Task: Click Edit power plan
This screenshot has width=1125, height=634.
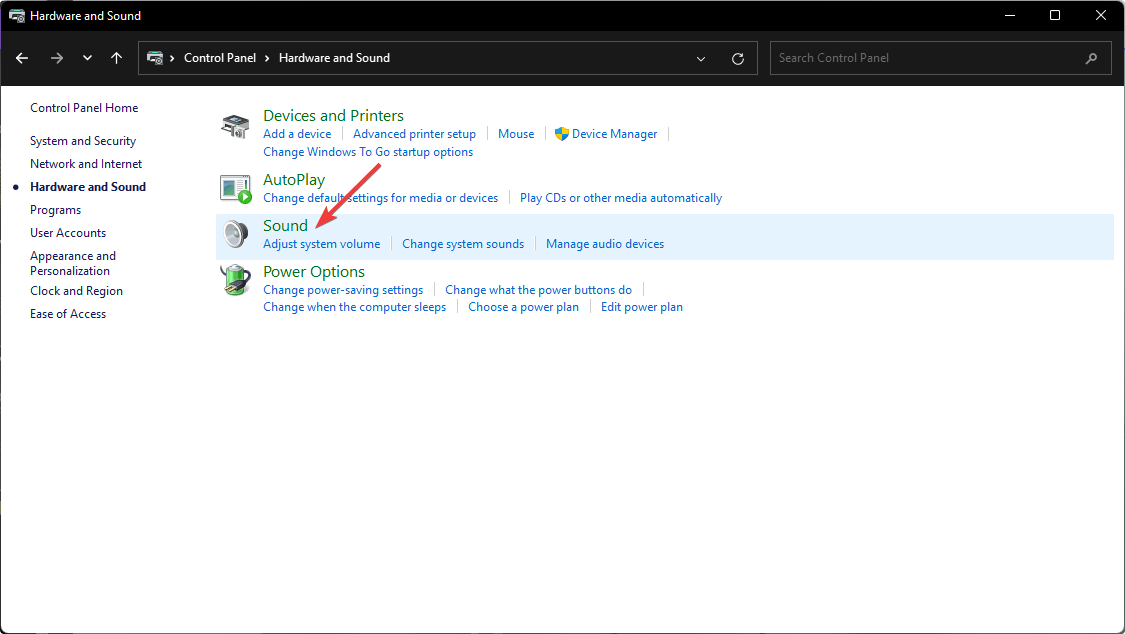Action: (x=641, y=307)
